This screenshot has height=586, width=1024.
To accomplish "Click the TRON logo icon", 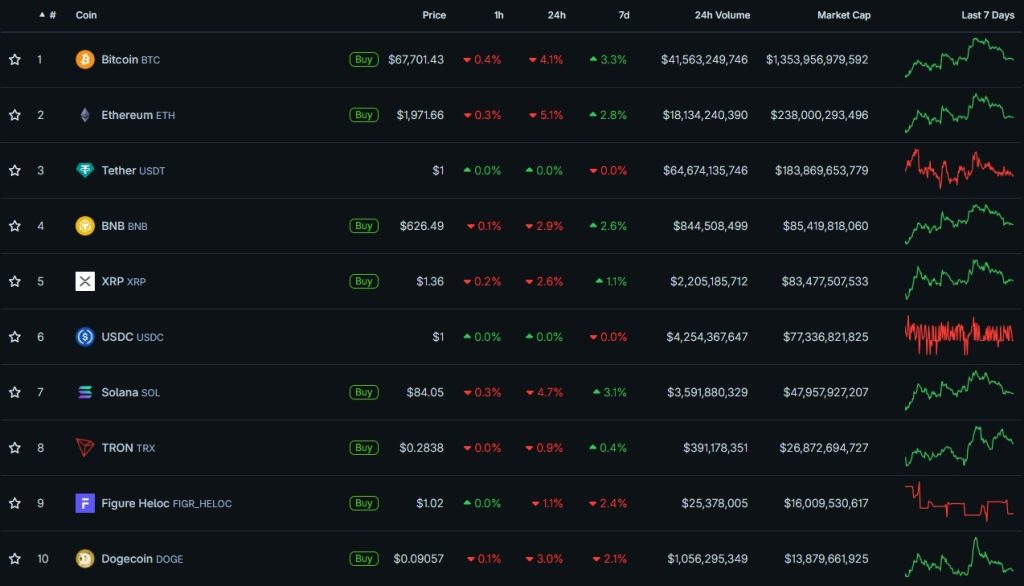I will 85,447.
